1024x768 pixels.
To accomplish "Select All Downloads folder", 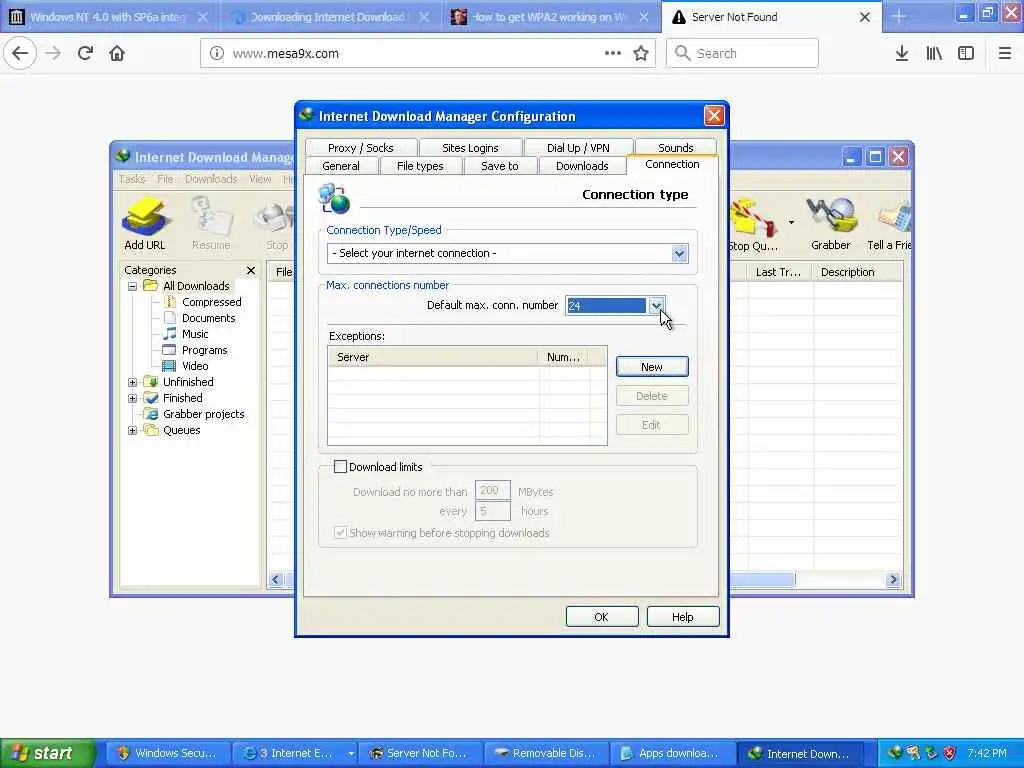I will (196, 286).
